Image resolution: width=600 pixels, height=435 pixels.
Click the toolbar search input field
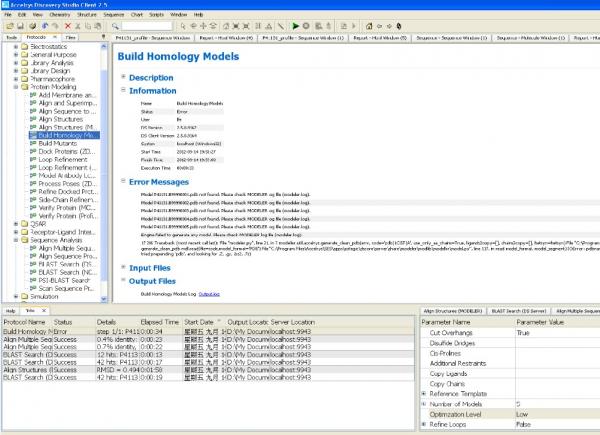147,26
